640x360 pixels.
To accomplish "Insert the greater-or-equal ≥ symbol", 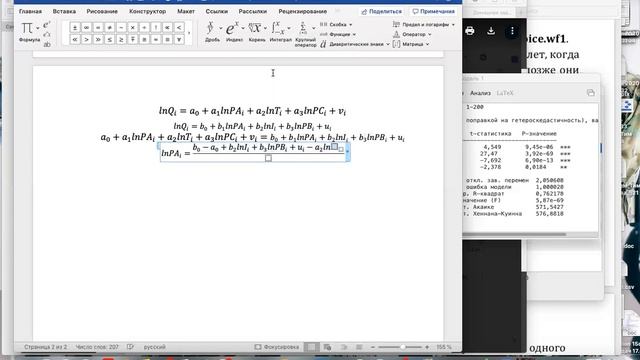I will tap(121, 40).
